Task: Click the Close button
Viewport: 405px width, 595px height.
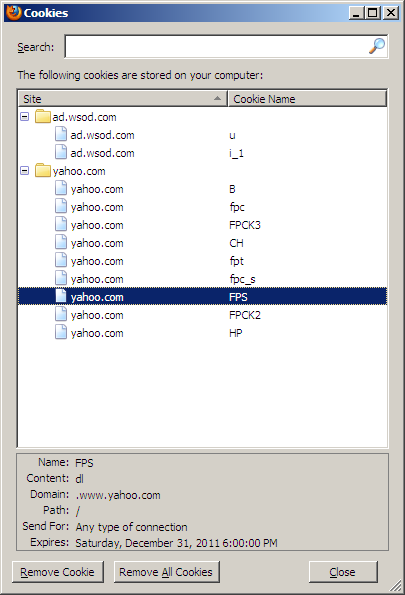Action: coord(343,572)
